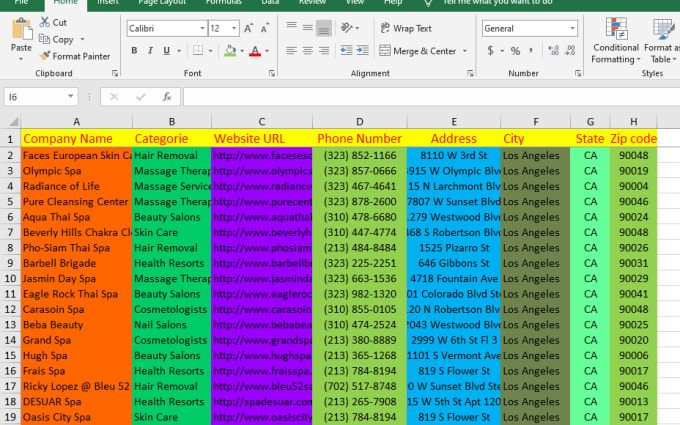Toggle bold formatting
This screenshot has height=425, width=680.
pos(134,50)
